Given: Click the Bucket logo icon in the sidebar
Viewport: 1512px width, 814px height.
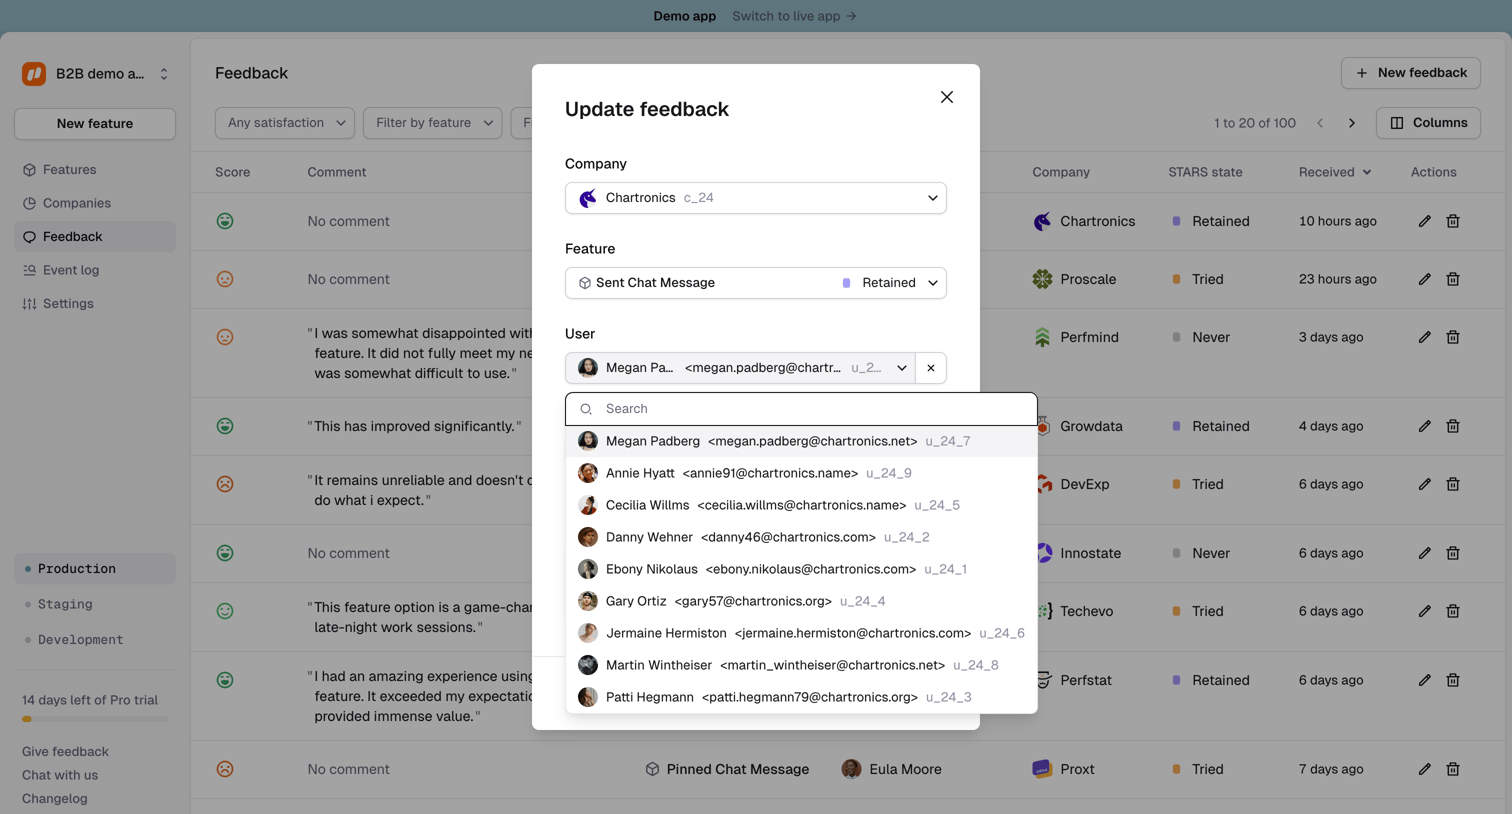Looking at the screenshot, I should (x=34, y=74).
